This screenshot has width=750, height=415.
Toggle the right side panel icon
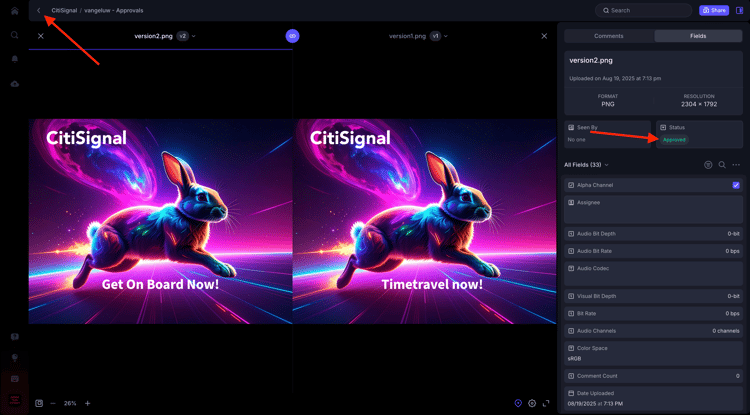[x=739, y=10]
